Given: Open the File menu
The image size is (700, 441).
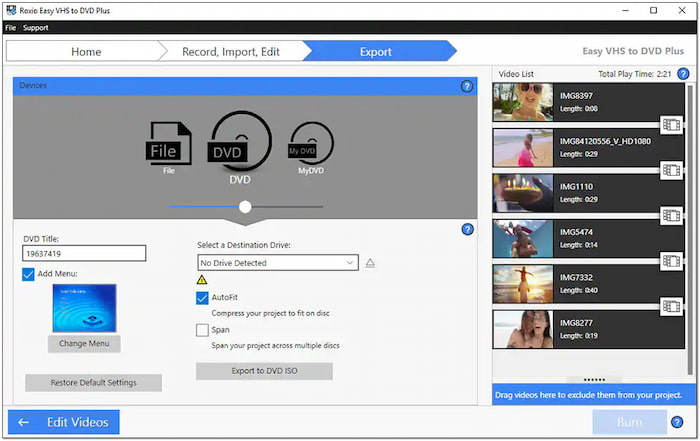Looking at the screenshot, I should click(11, 28).
